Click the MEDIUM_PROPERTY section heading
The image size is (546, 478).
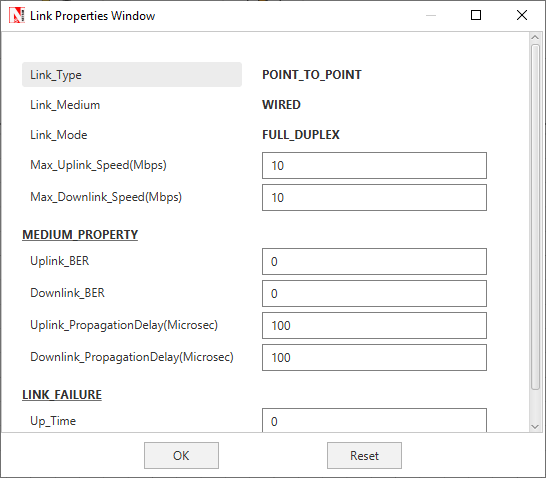pyautogui.click(x=80, y=235)
